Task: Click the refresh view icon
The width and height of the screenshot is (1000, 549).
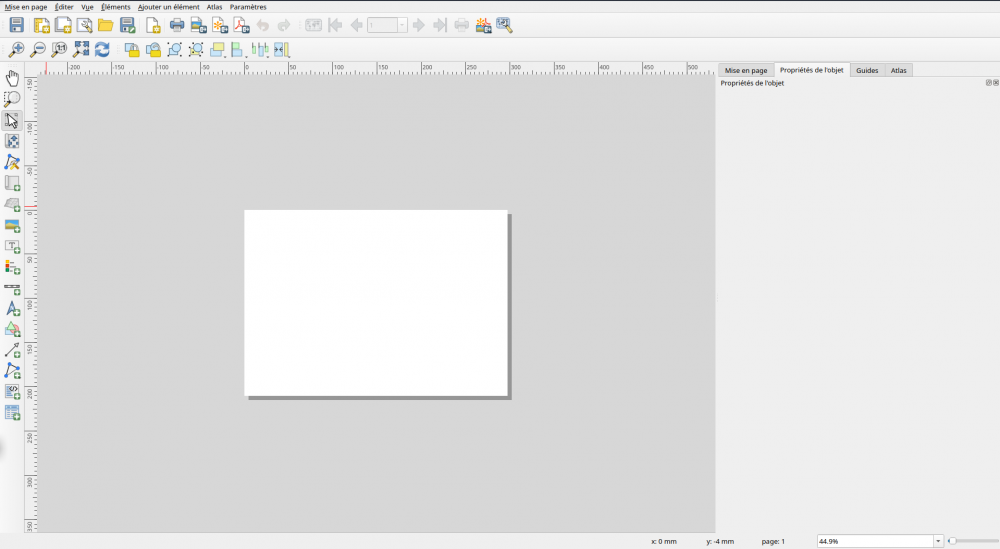Action: 102,49
